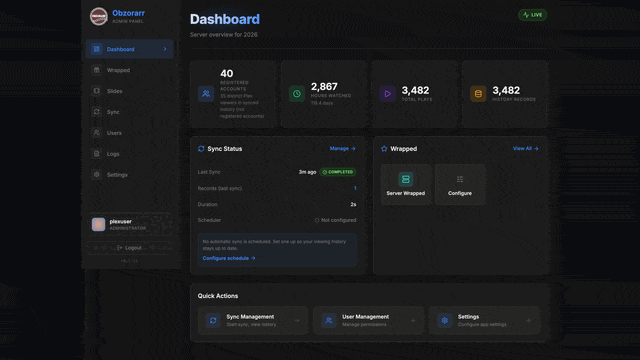The height and width of the screenshot is (360, 640).
Task: Click the Records last sync value 1
Action: coord(355,188)
